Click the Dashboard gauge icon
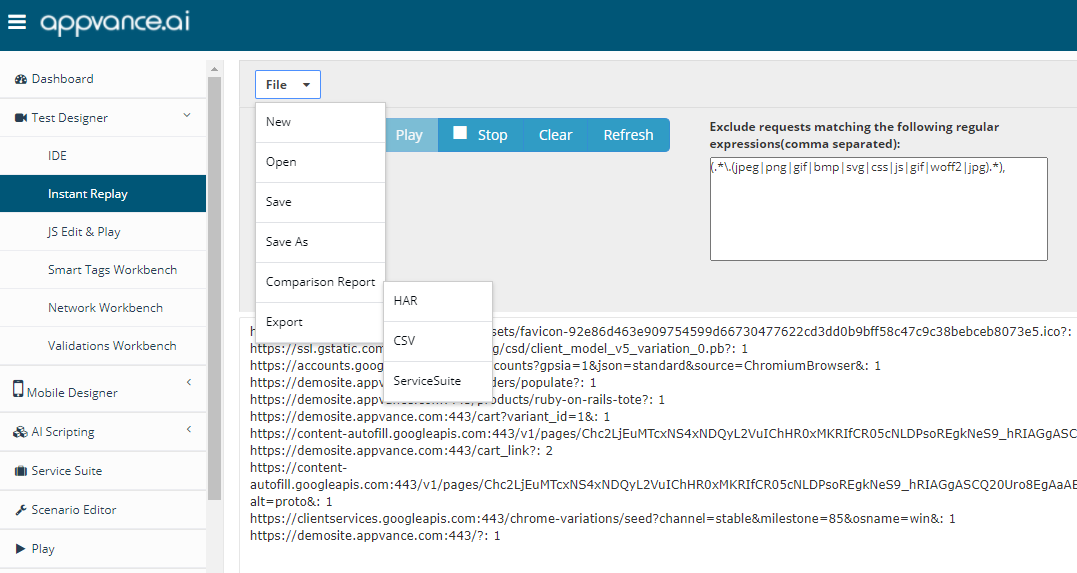This screenshot has height=573, width=1077. point(21,79)
